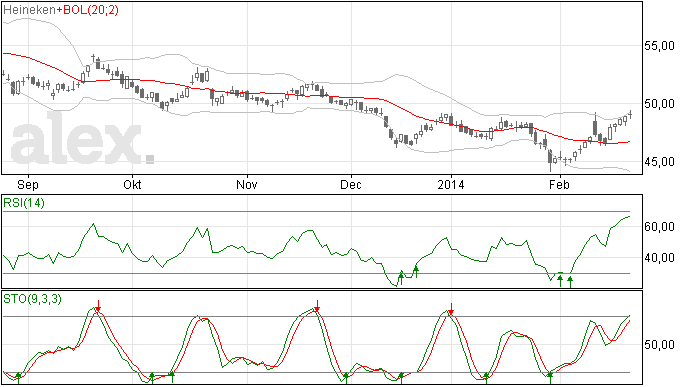Click the green stochastic arrow near February

550,378
